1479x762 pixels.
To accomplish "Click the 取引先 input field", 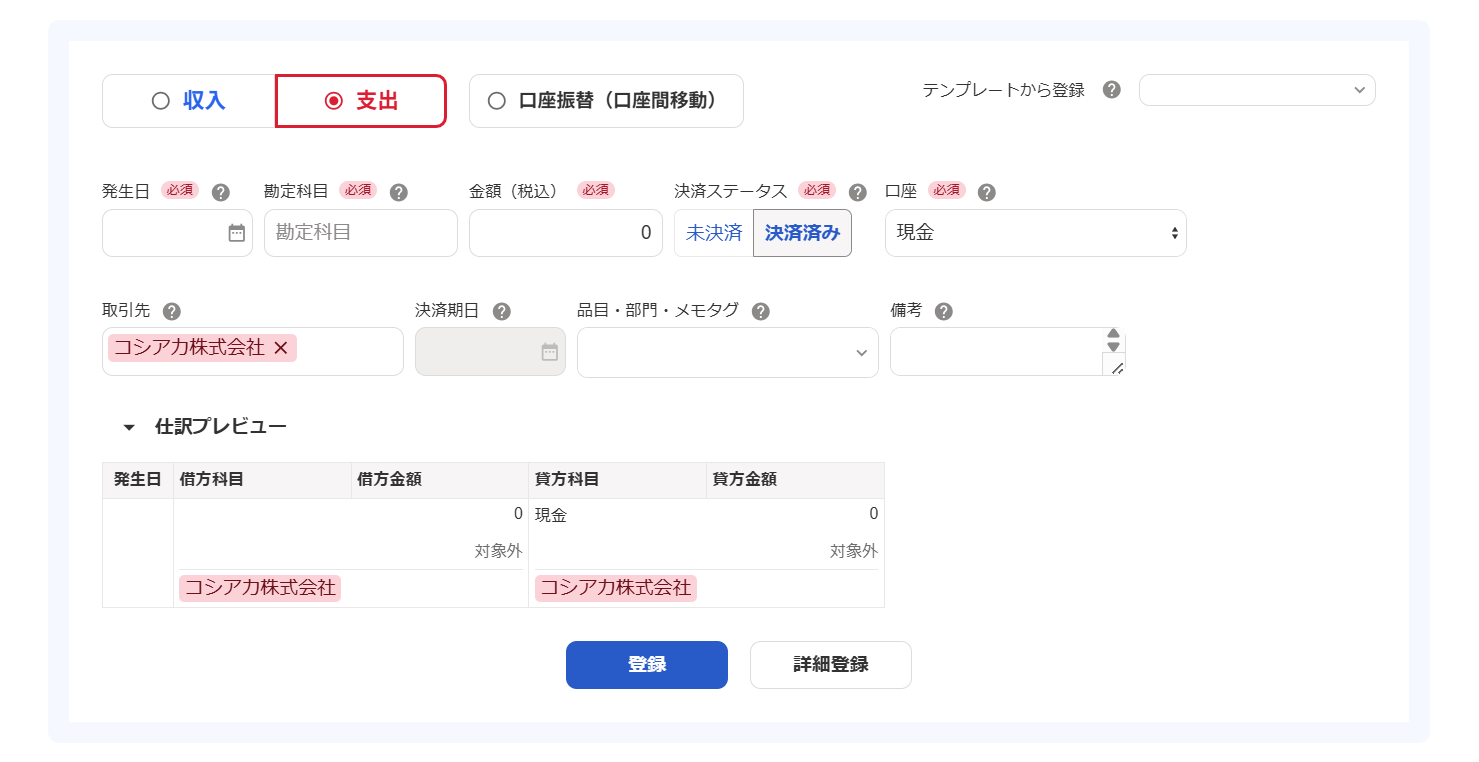I will click(x=253, y=351).
